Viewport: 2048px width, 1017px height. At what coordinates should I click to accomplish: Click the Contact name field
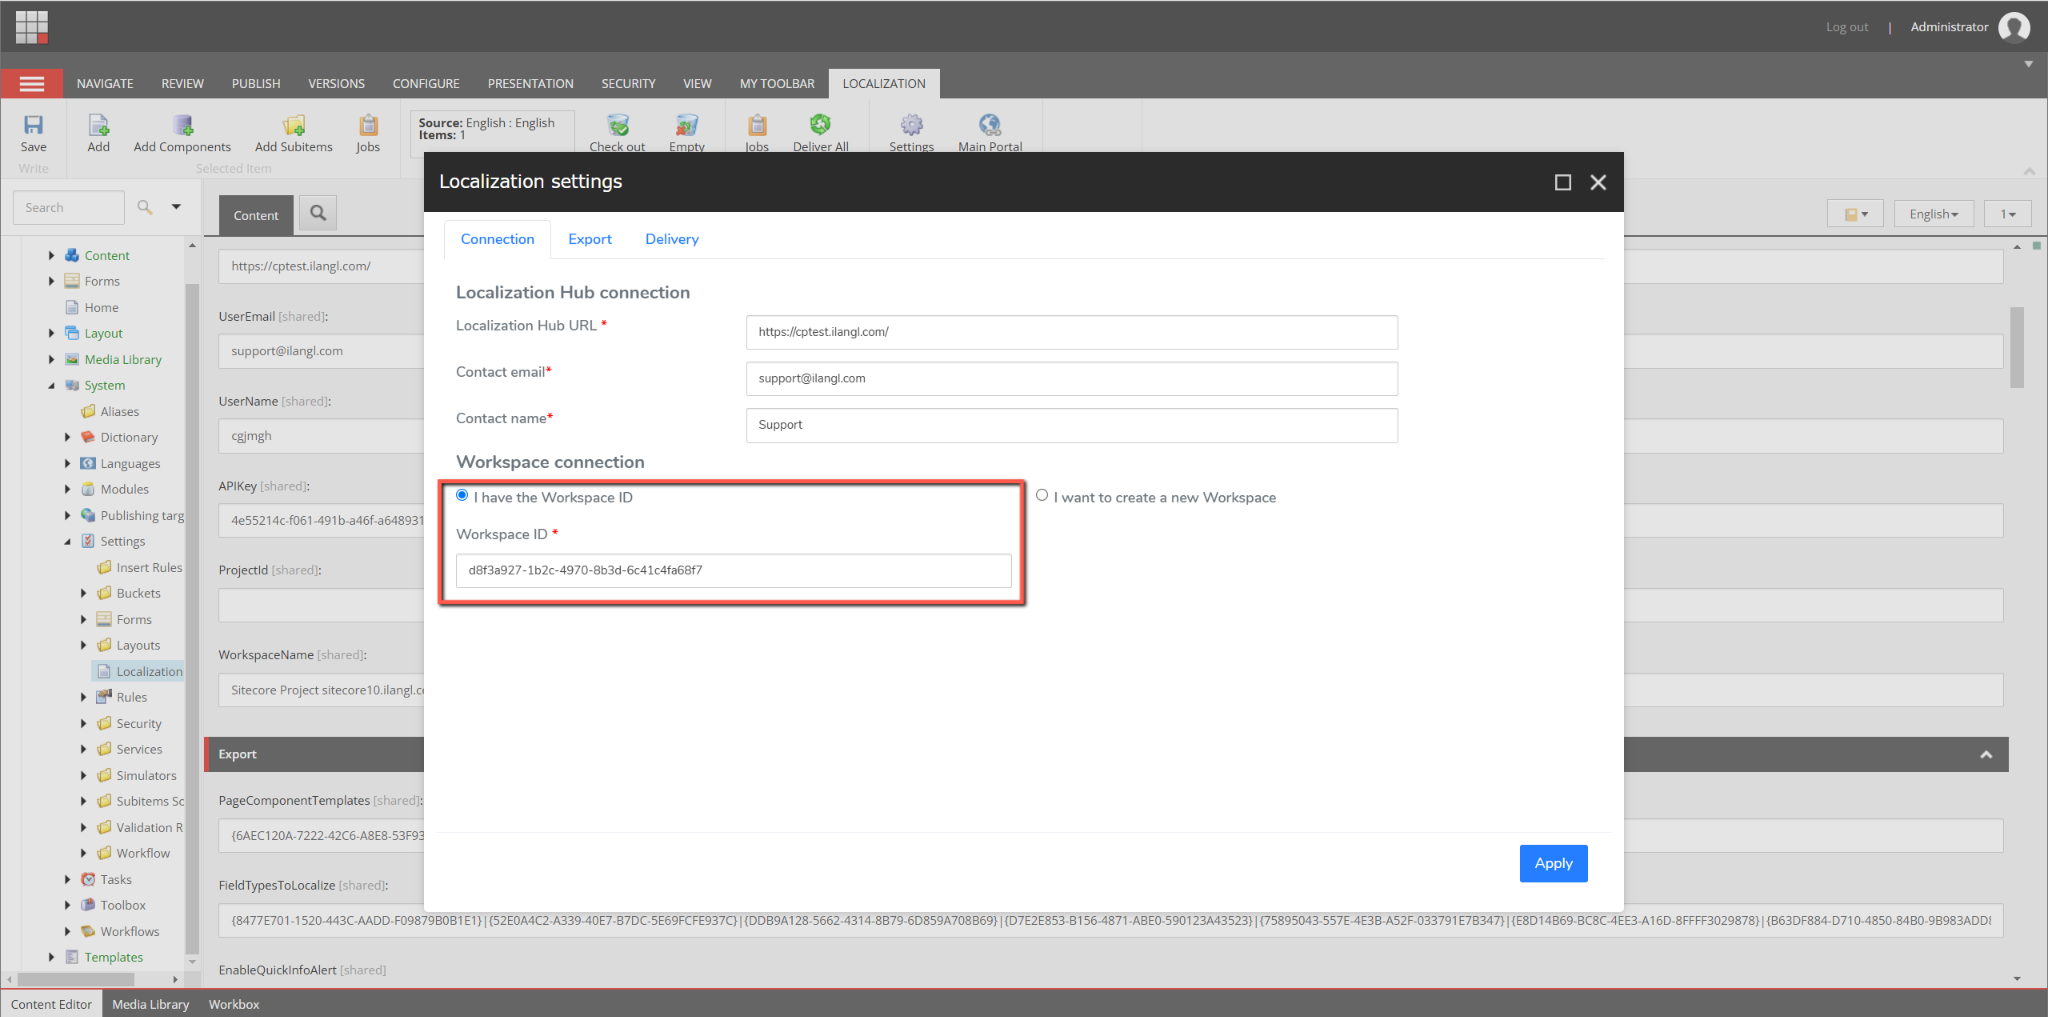[1071, 425]
